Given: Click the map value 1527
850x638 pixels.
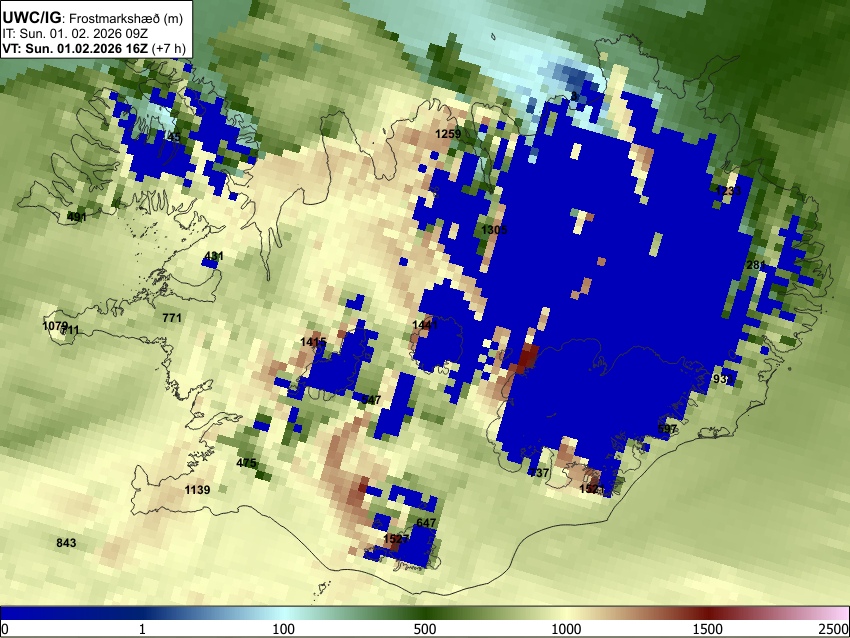Looking at the screenshot, I should point(396,539).
